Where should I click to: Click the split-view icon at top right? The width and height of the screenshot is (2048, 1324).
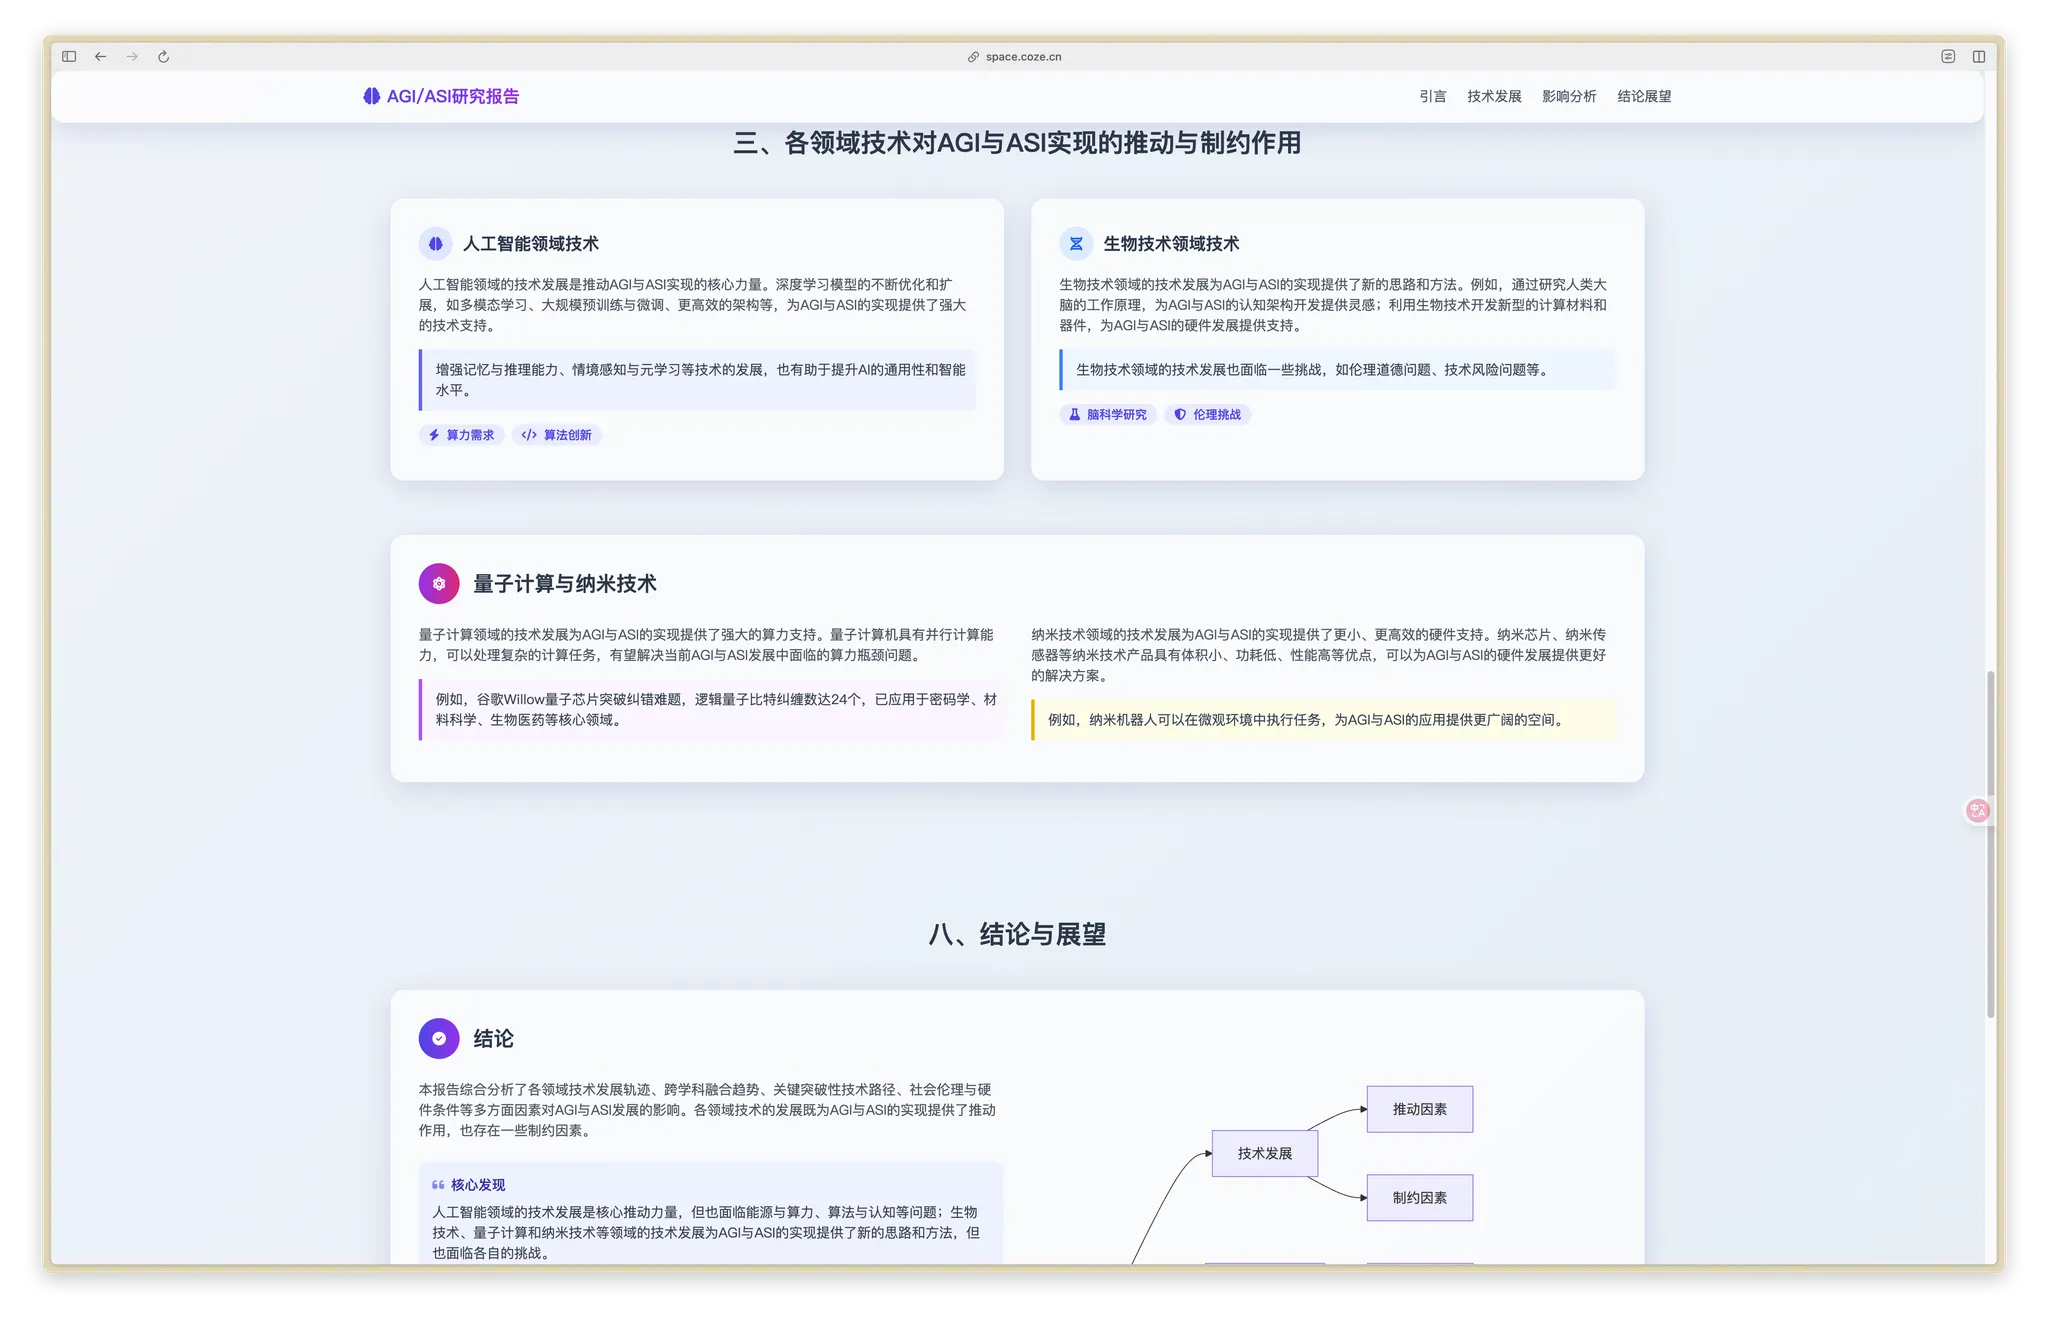(1980, 57)
